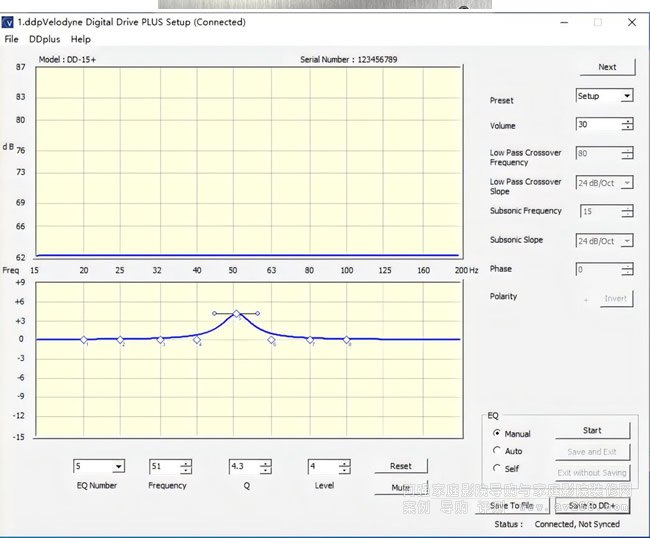Click the EQ band 4 diamond marker

tap(198, 340)
